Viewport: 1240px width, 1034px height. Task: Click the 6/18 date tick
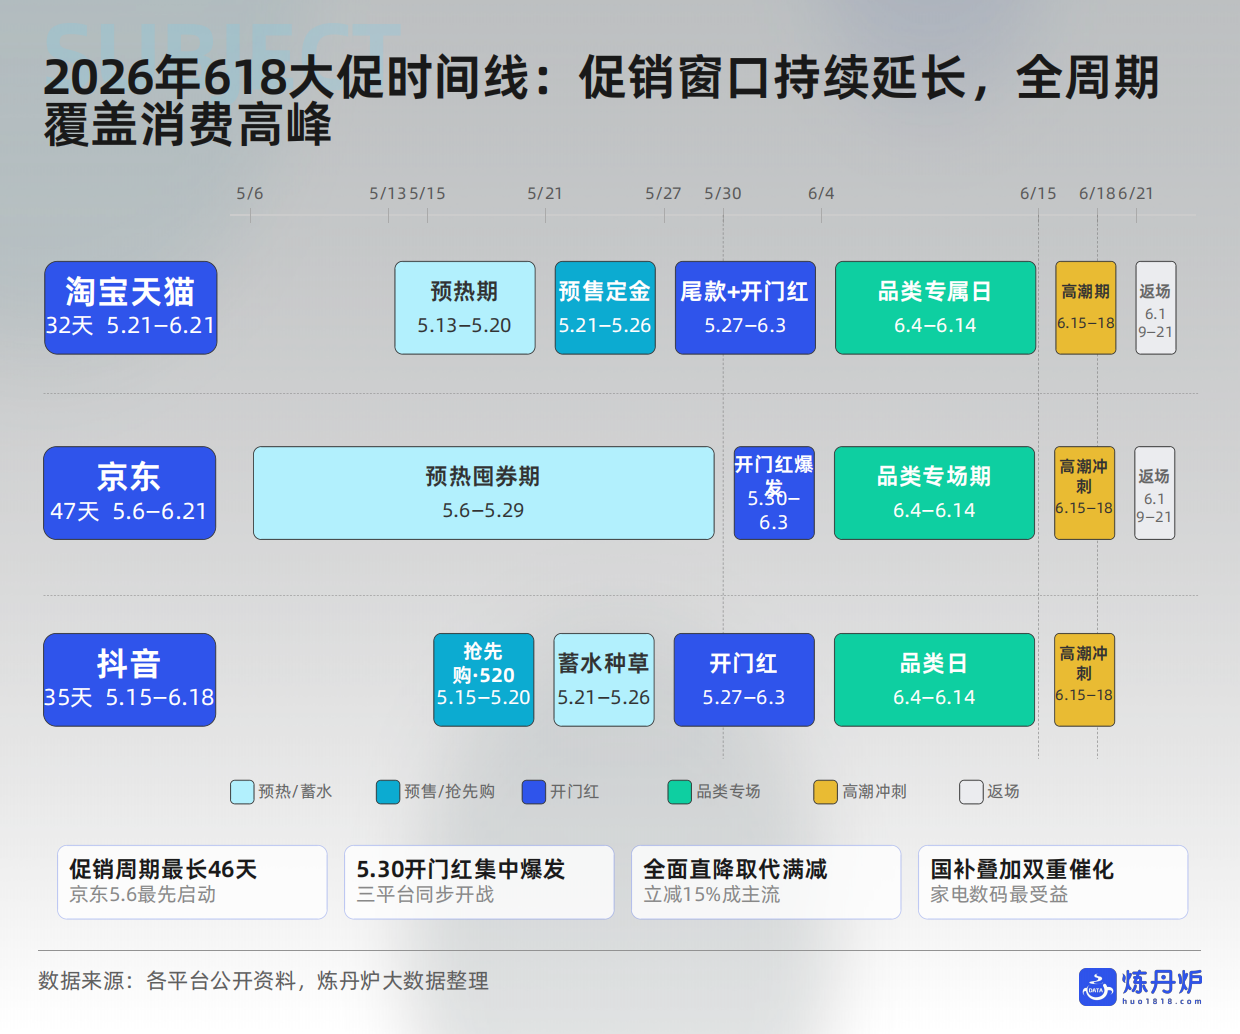point(1097,193)
